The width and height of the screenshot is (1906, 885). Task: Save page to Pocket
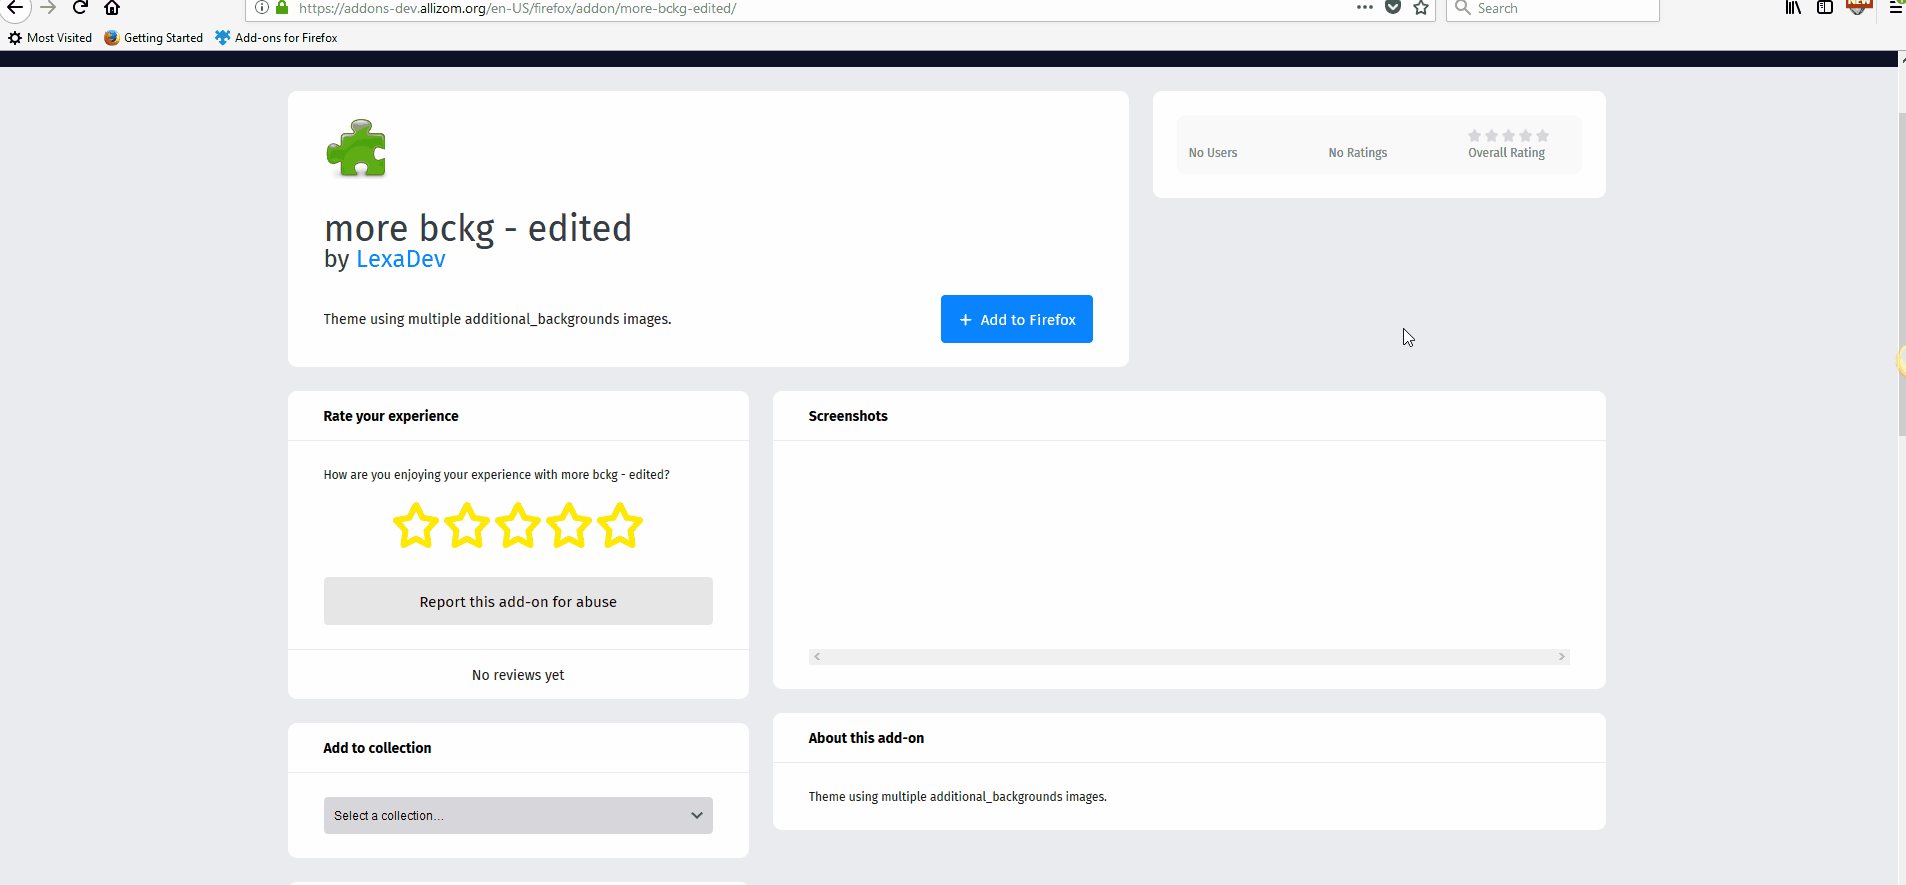(1392, 8)
